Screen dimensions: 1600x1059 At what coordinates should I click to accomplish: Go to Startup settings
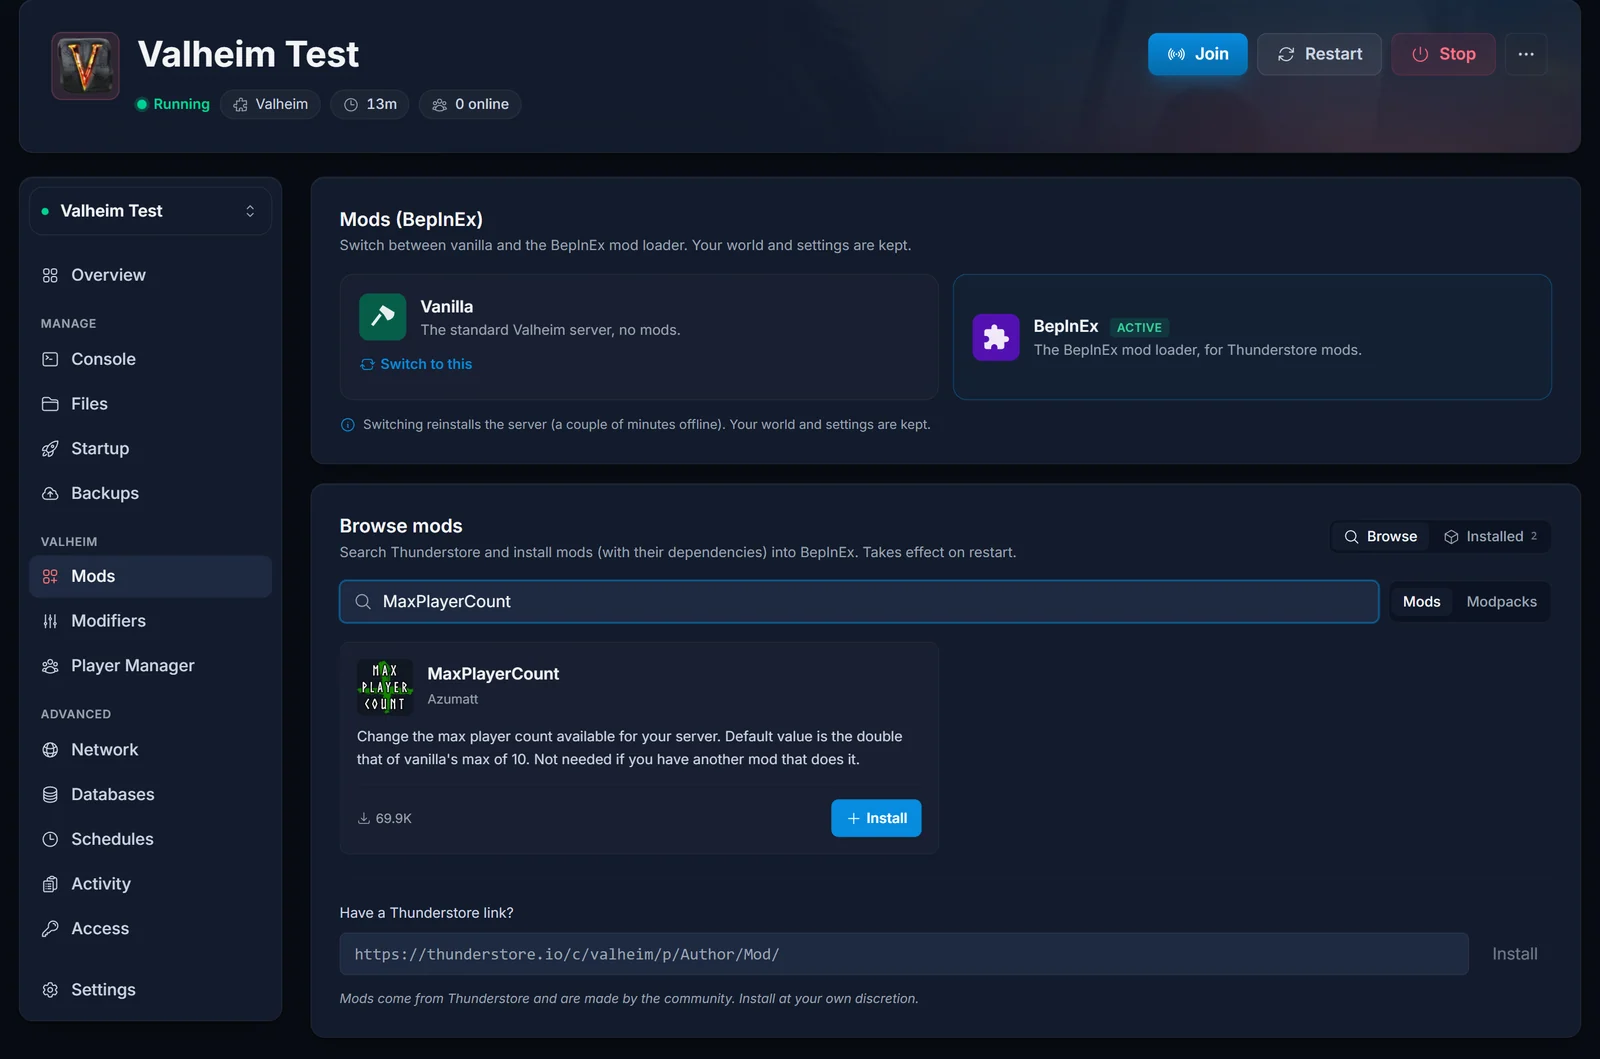[150, 449]
